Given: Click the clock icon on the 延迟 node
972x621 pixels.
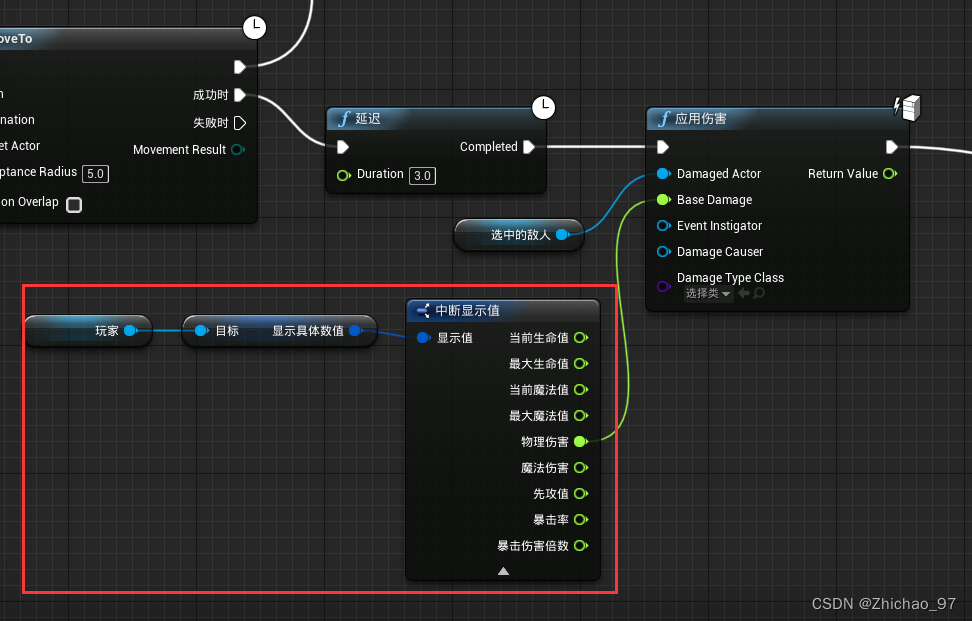Looking at the screenshot, I should coord(543,107).
